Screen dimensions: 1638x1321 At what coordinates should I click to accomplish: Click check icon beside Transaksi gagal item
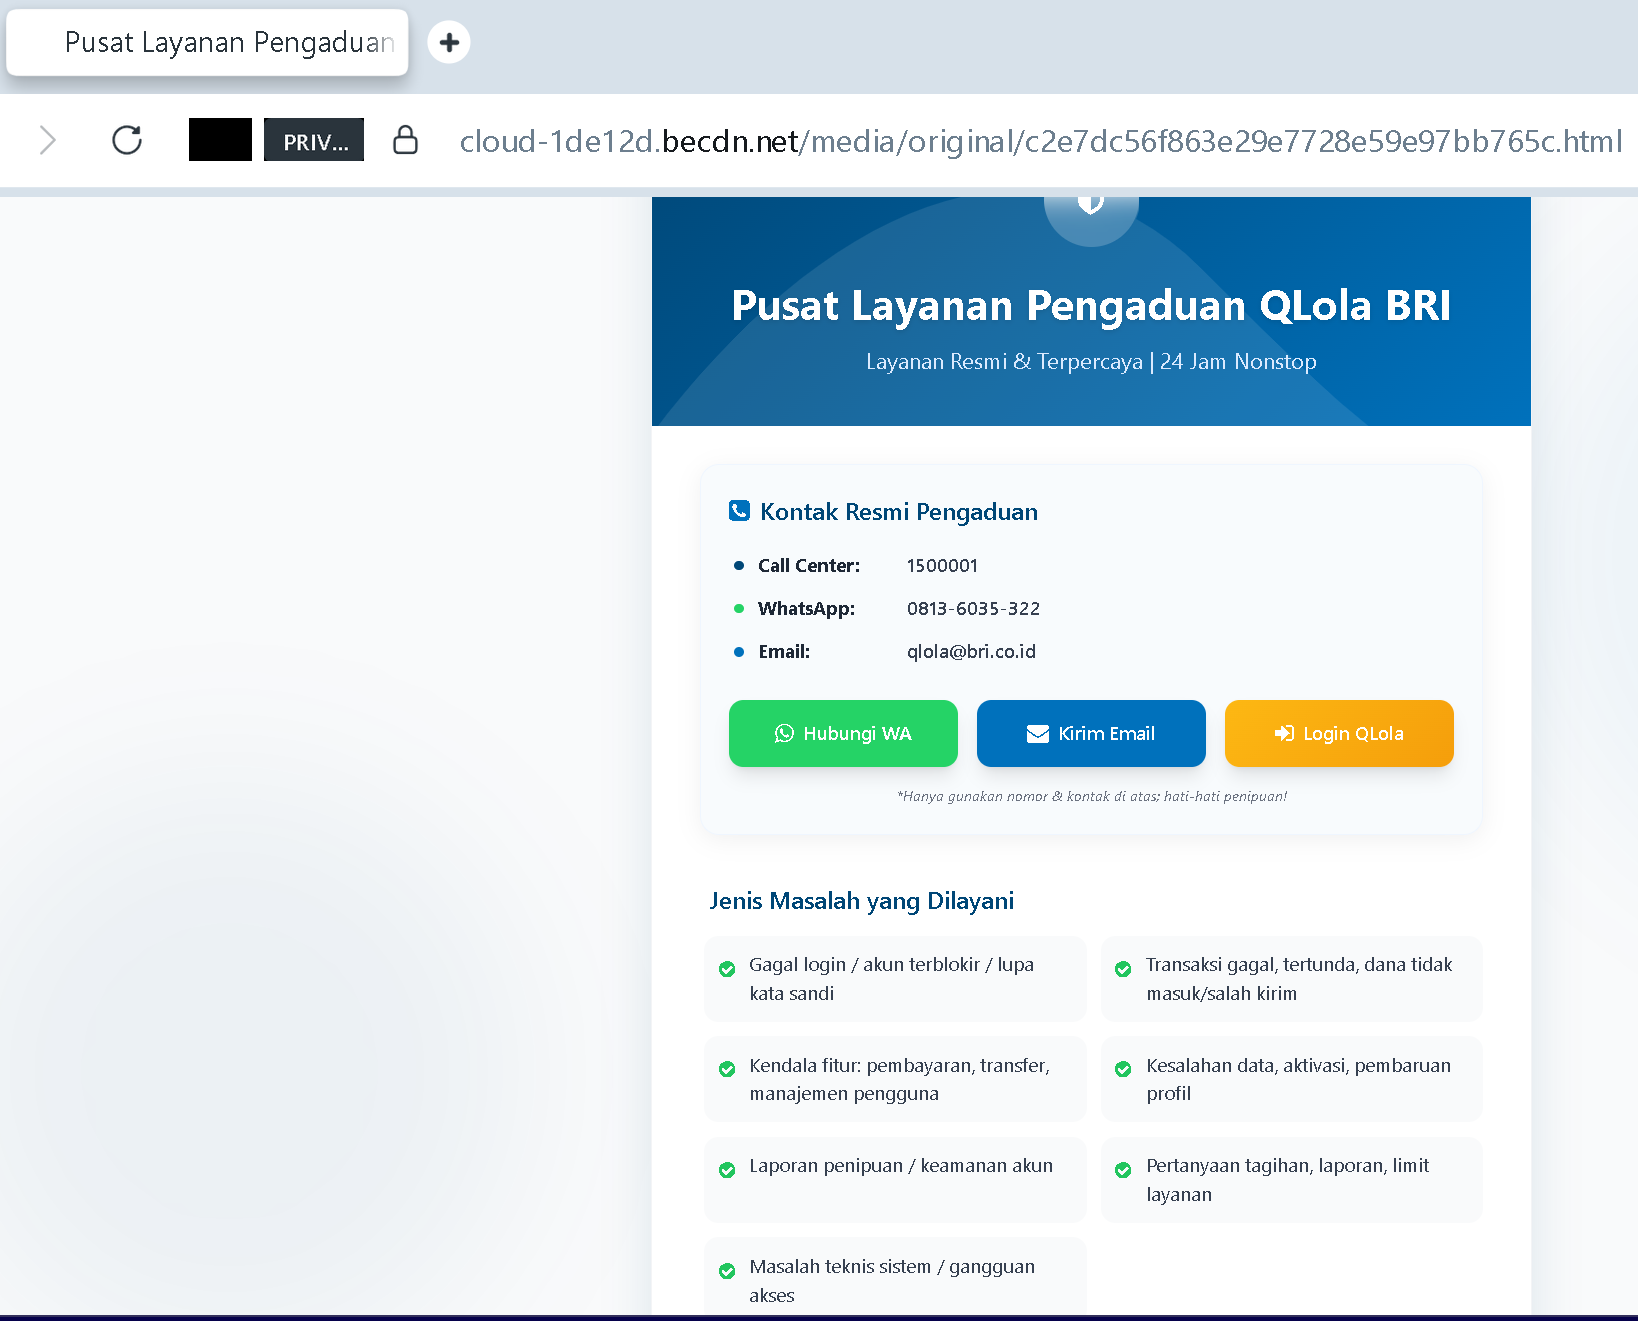1123,969
